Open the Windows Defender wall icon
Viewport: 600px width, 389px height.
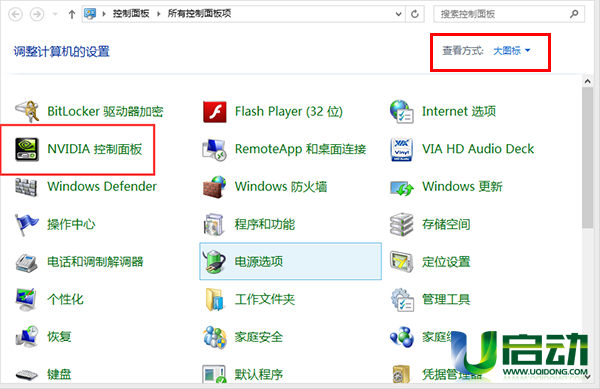click(x=26, y=187)
